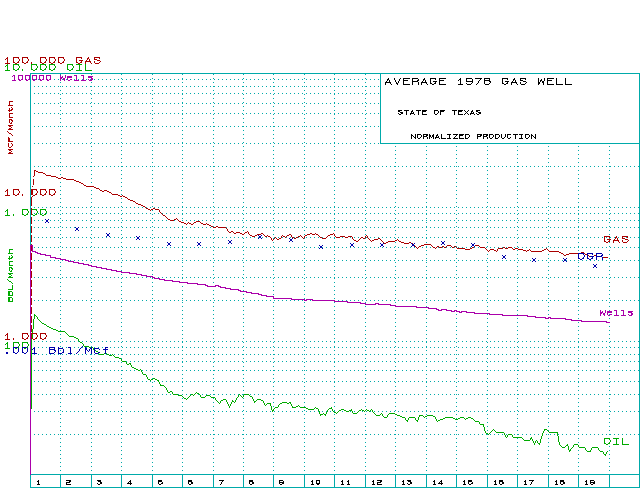This screenshot has width=640, height=491.
Task: Click the red gas curve's initial peak
Action: (x=35, y=171)
